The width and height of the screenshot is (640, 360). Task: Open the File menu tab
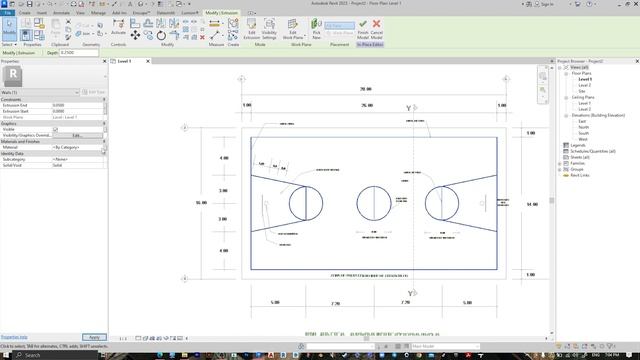tap(8, 13)
